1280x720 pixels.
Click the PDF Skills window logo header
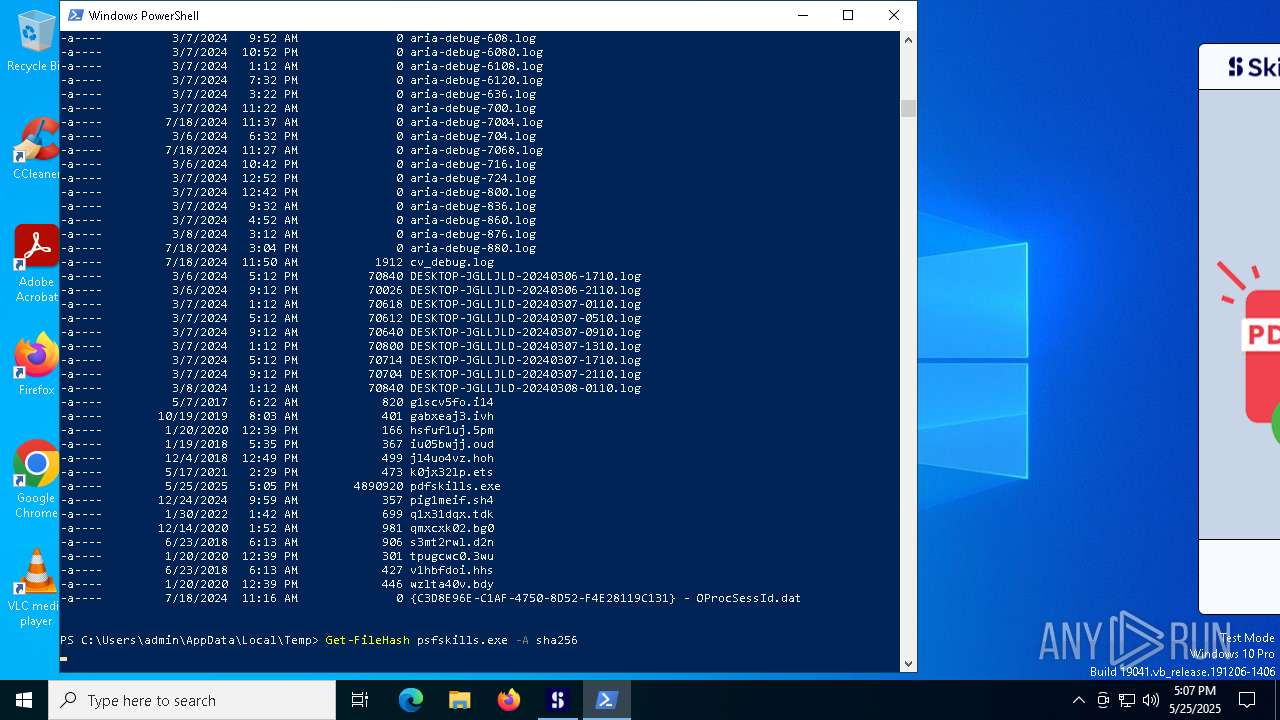click(x=1253, y=67)
